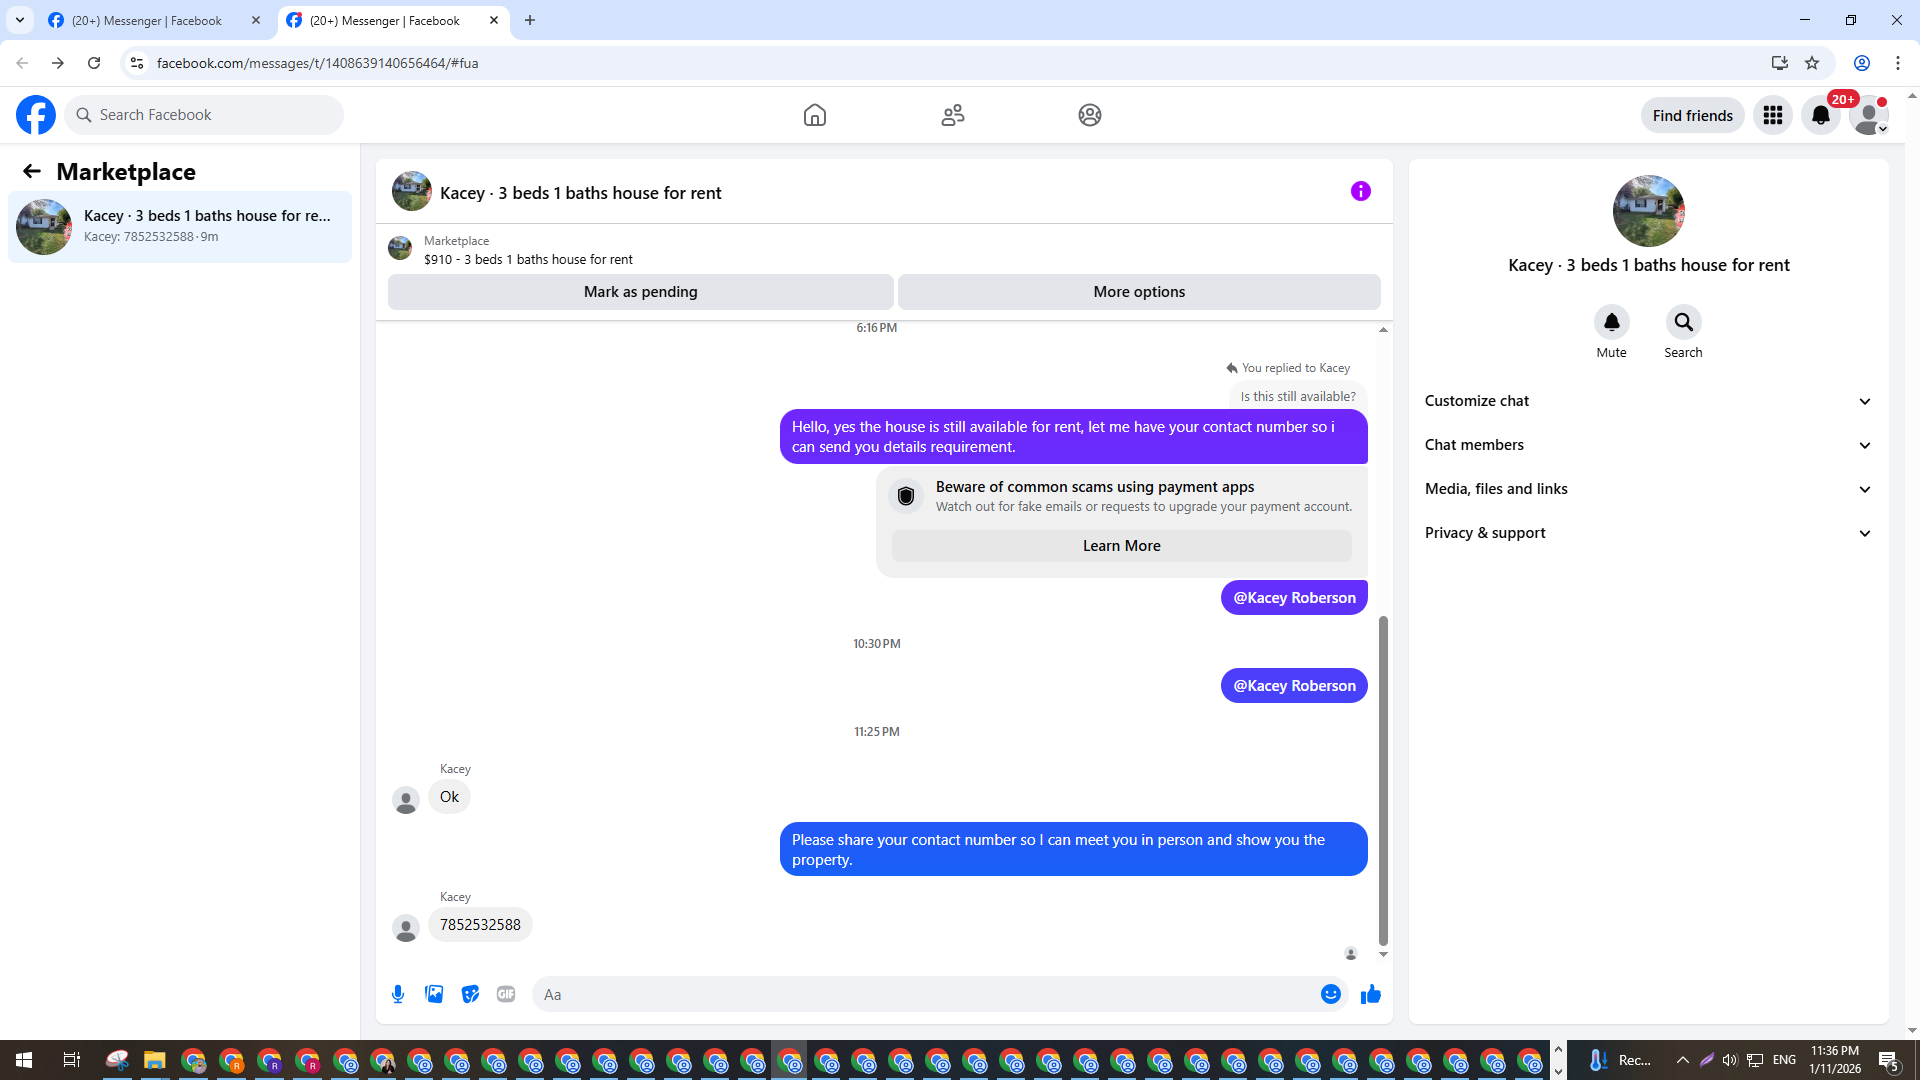Open the account profile menu
The width and height of the screenshot is (1920, 1080).
pyautogui.click(x=1869, y=115)
